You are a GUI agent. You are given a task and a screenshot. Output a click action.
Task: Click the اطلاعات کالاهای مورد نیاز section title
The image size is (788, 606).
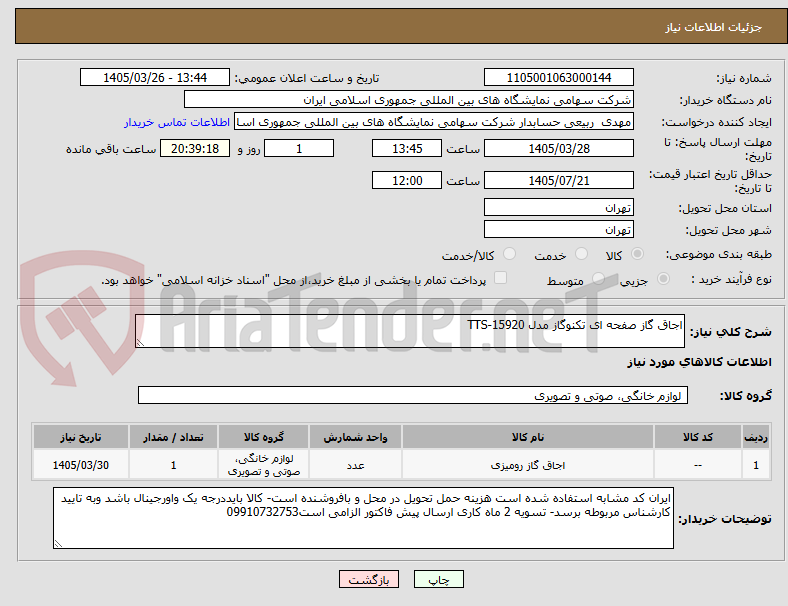[x=699, y=362]
